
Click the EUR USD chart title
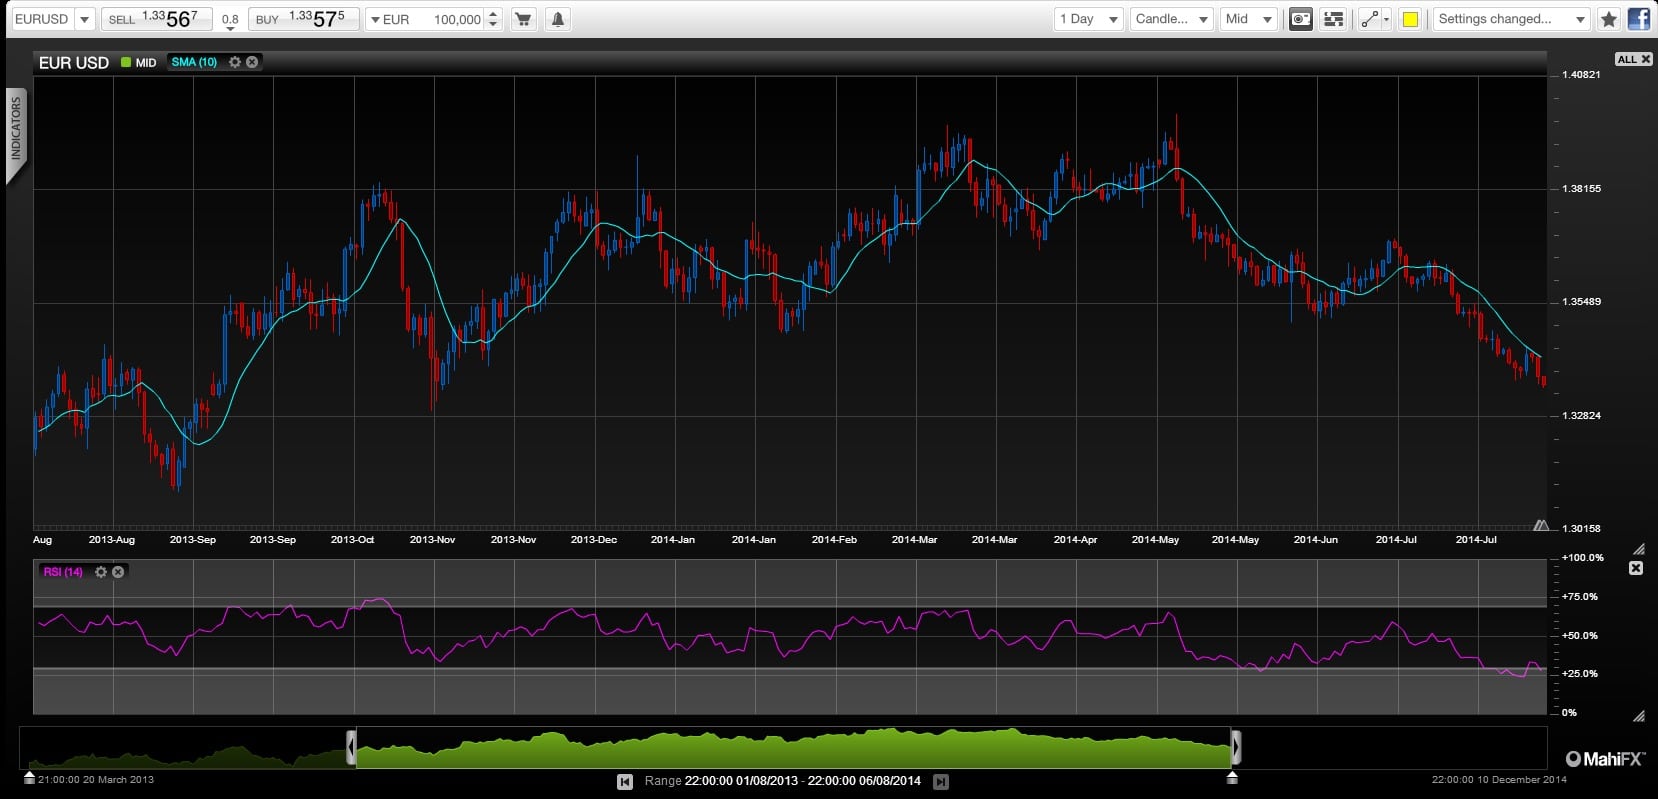click(74, 63)
